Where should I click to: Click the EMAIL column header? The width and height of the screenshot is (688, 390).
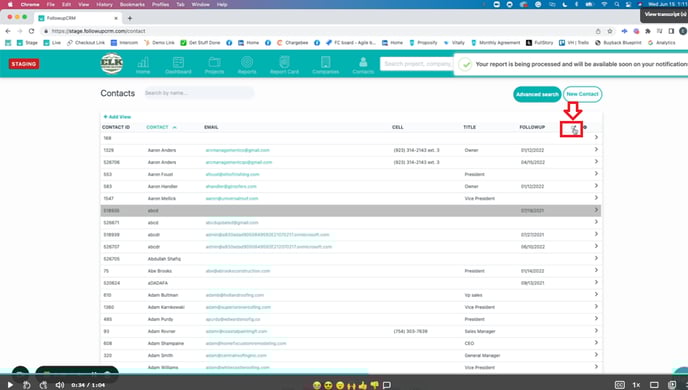tap(211, 127)
